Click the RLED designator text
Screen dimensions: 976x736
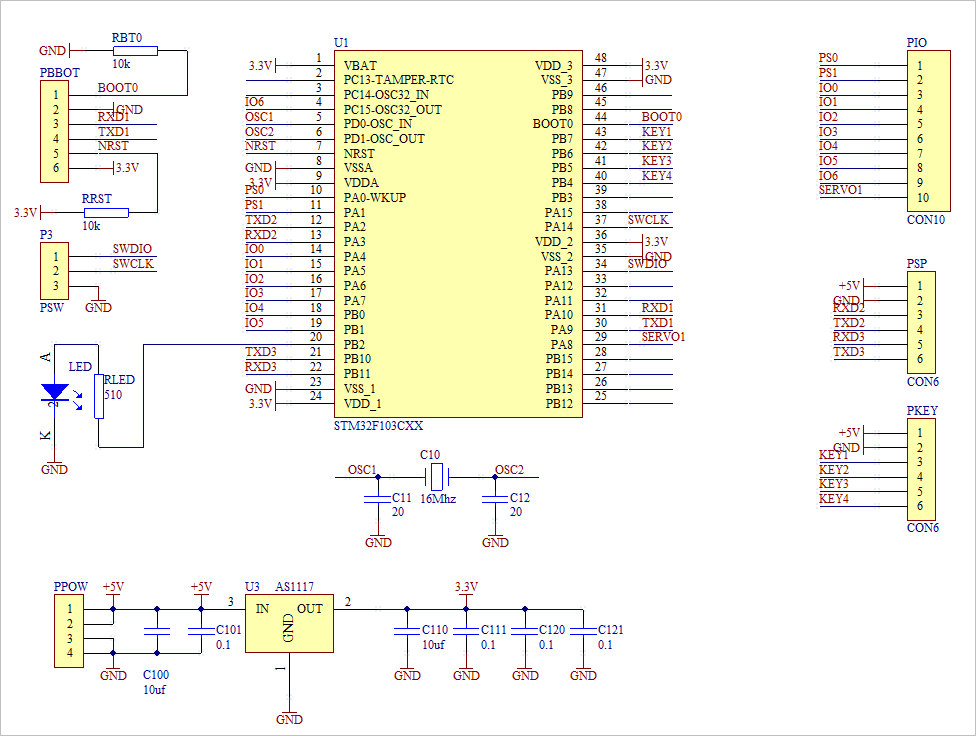coord(120,379)
